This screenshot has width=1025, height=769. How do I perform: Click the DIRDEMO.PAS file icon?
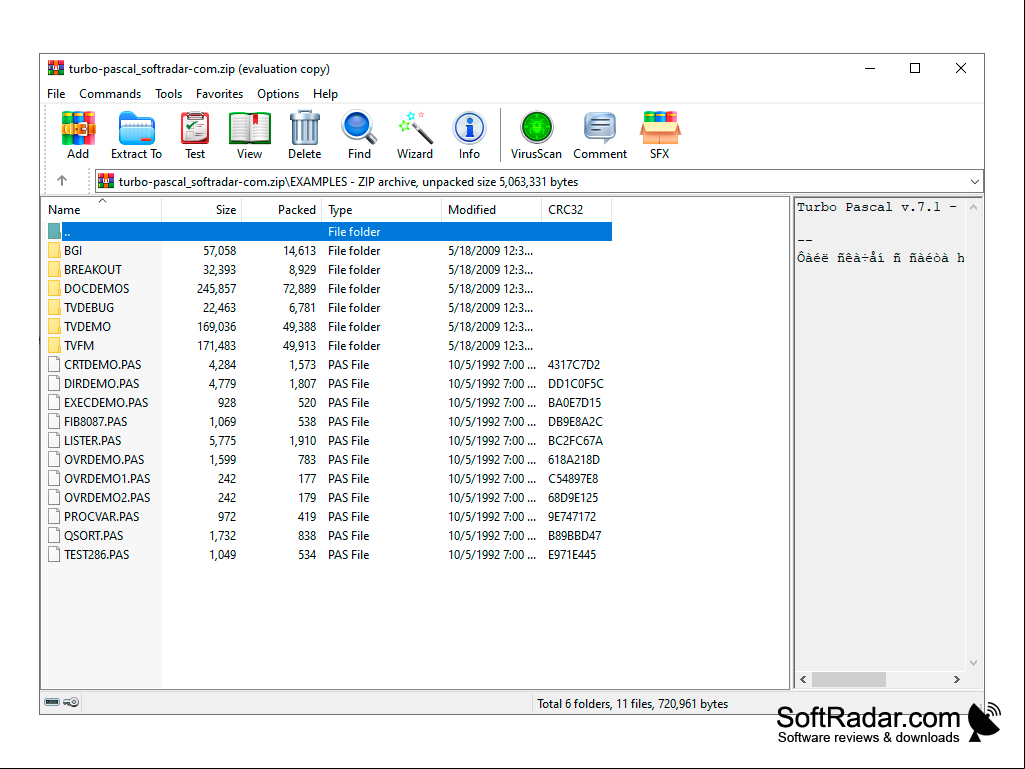point(54,383)
